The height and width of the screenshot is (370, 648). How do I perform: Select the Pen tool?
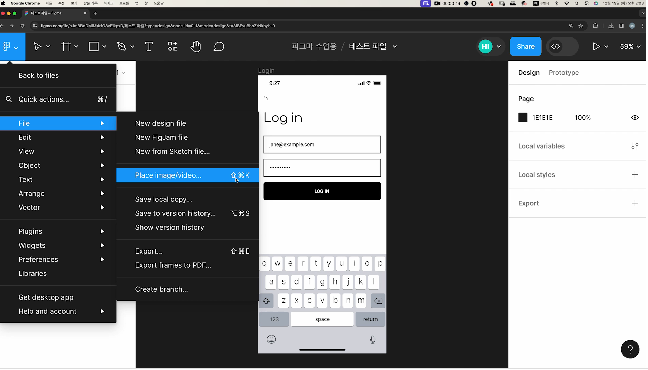point(122,47)
